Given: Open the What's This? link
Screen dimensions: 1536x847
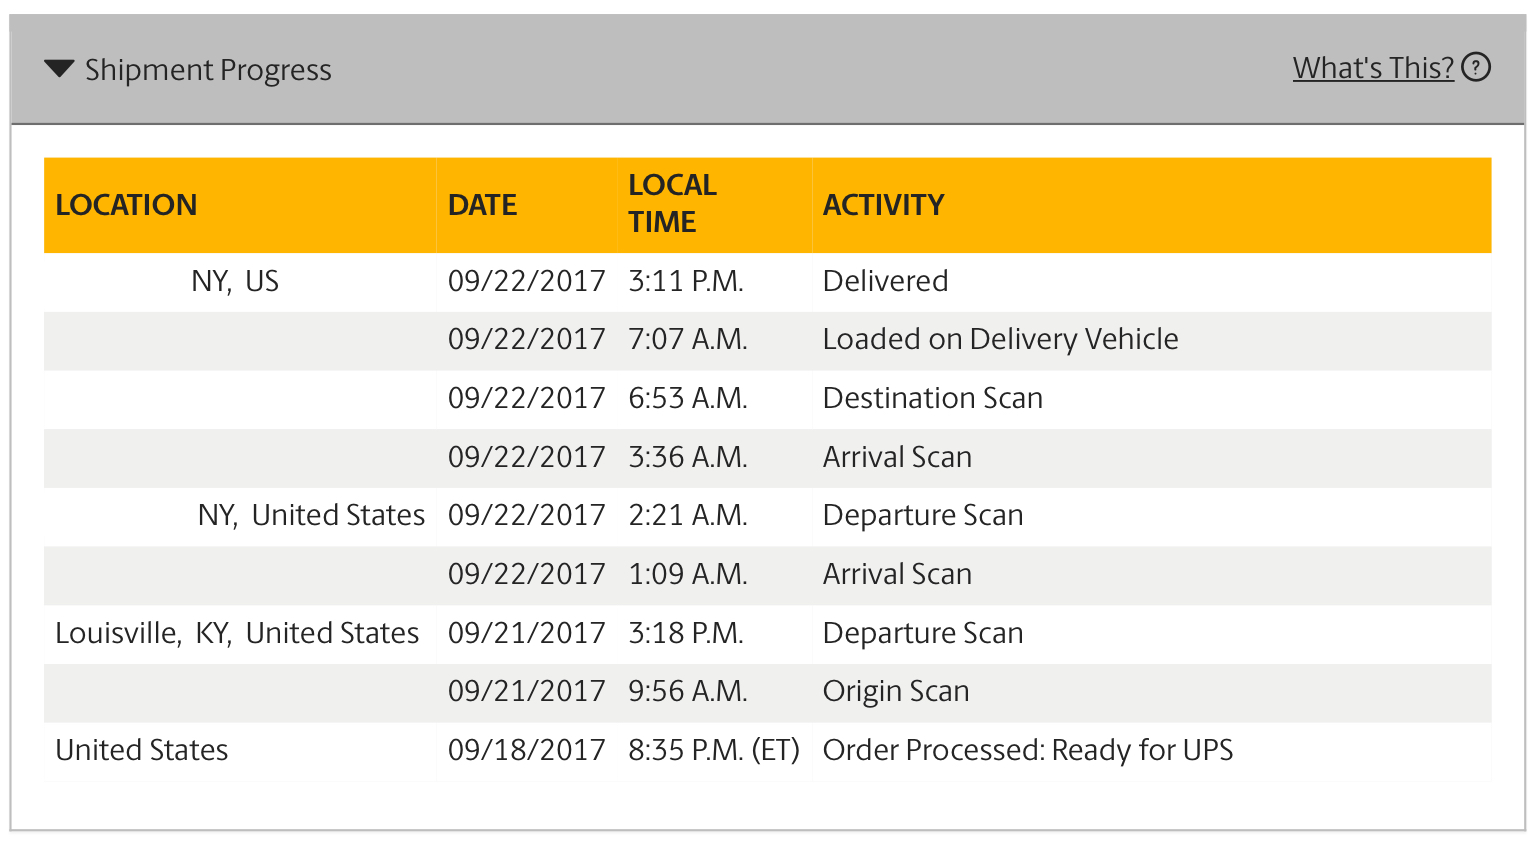Looking at the screenshot, I should click(1373, 68).
